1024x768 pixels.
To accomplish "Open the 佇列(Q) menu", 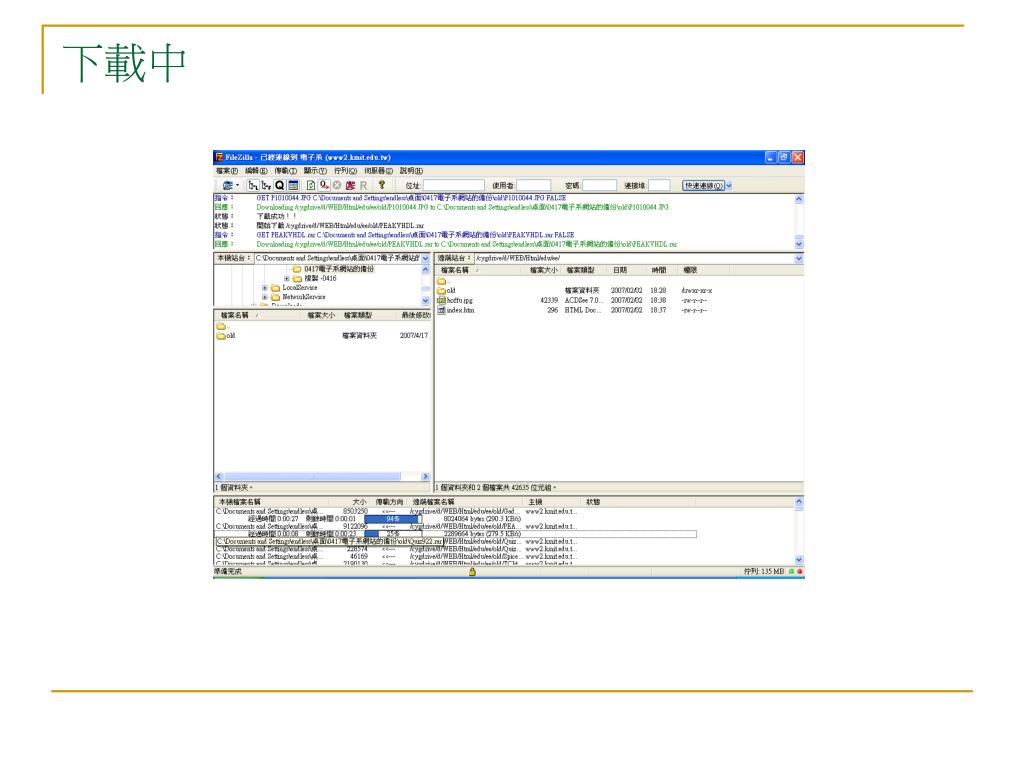I will (x=345, y=171).
